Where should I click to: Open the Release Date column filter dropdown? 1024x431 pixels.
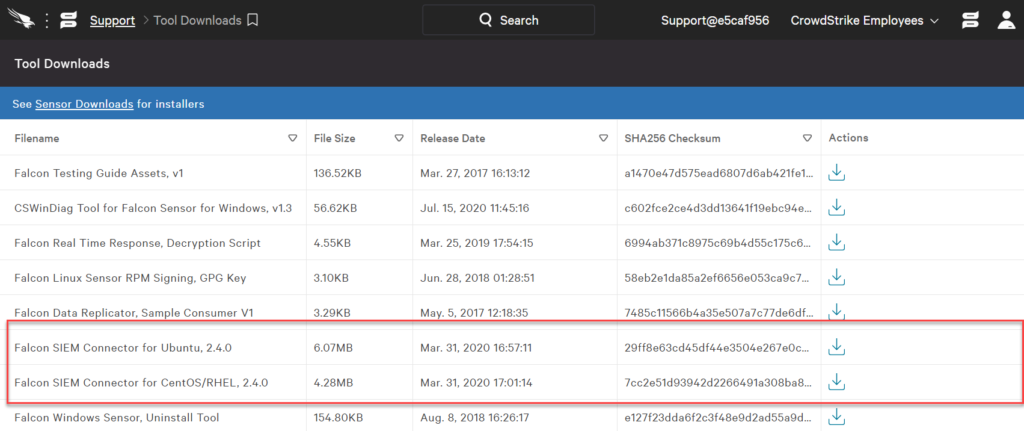(603, 138)
